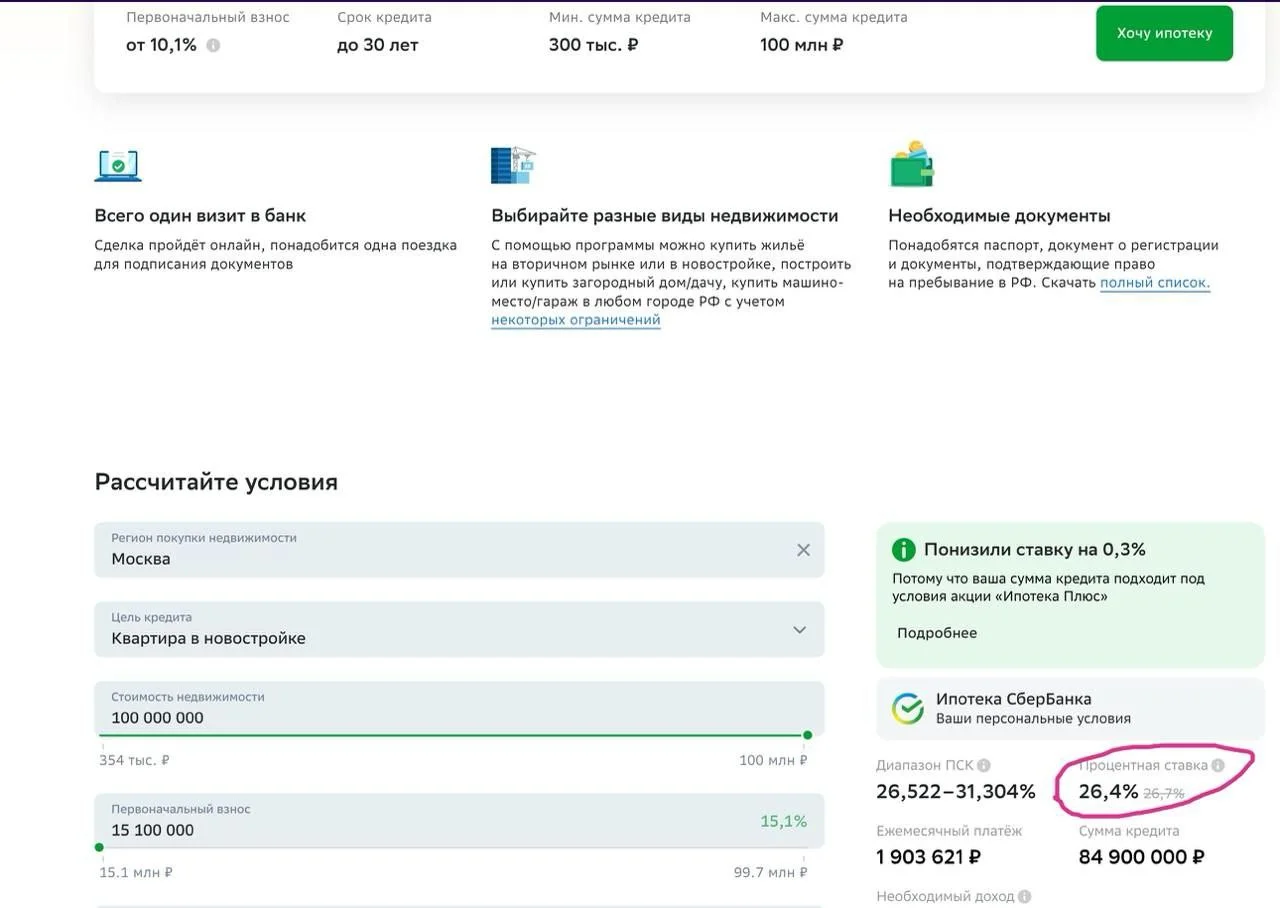Click the '15.1 млн ₽' slider minimum label
The height and width of the screenshot is (908, 1280).
[136, 872]
